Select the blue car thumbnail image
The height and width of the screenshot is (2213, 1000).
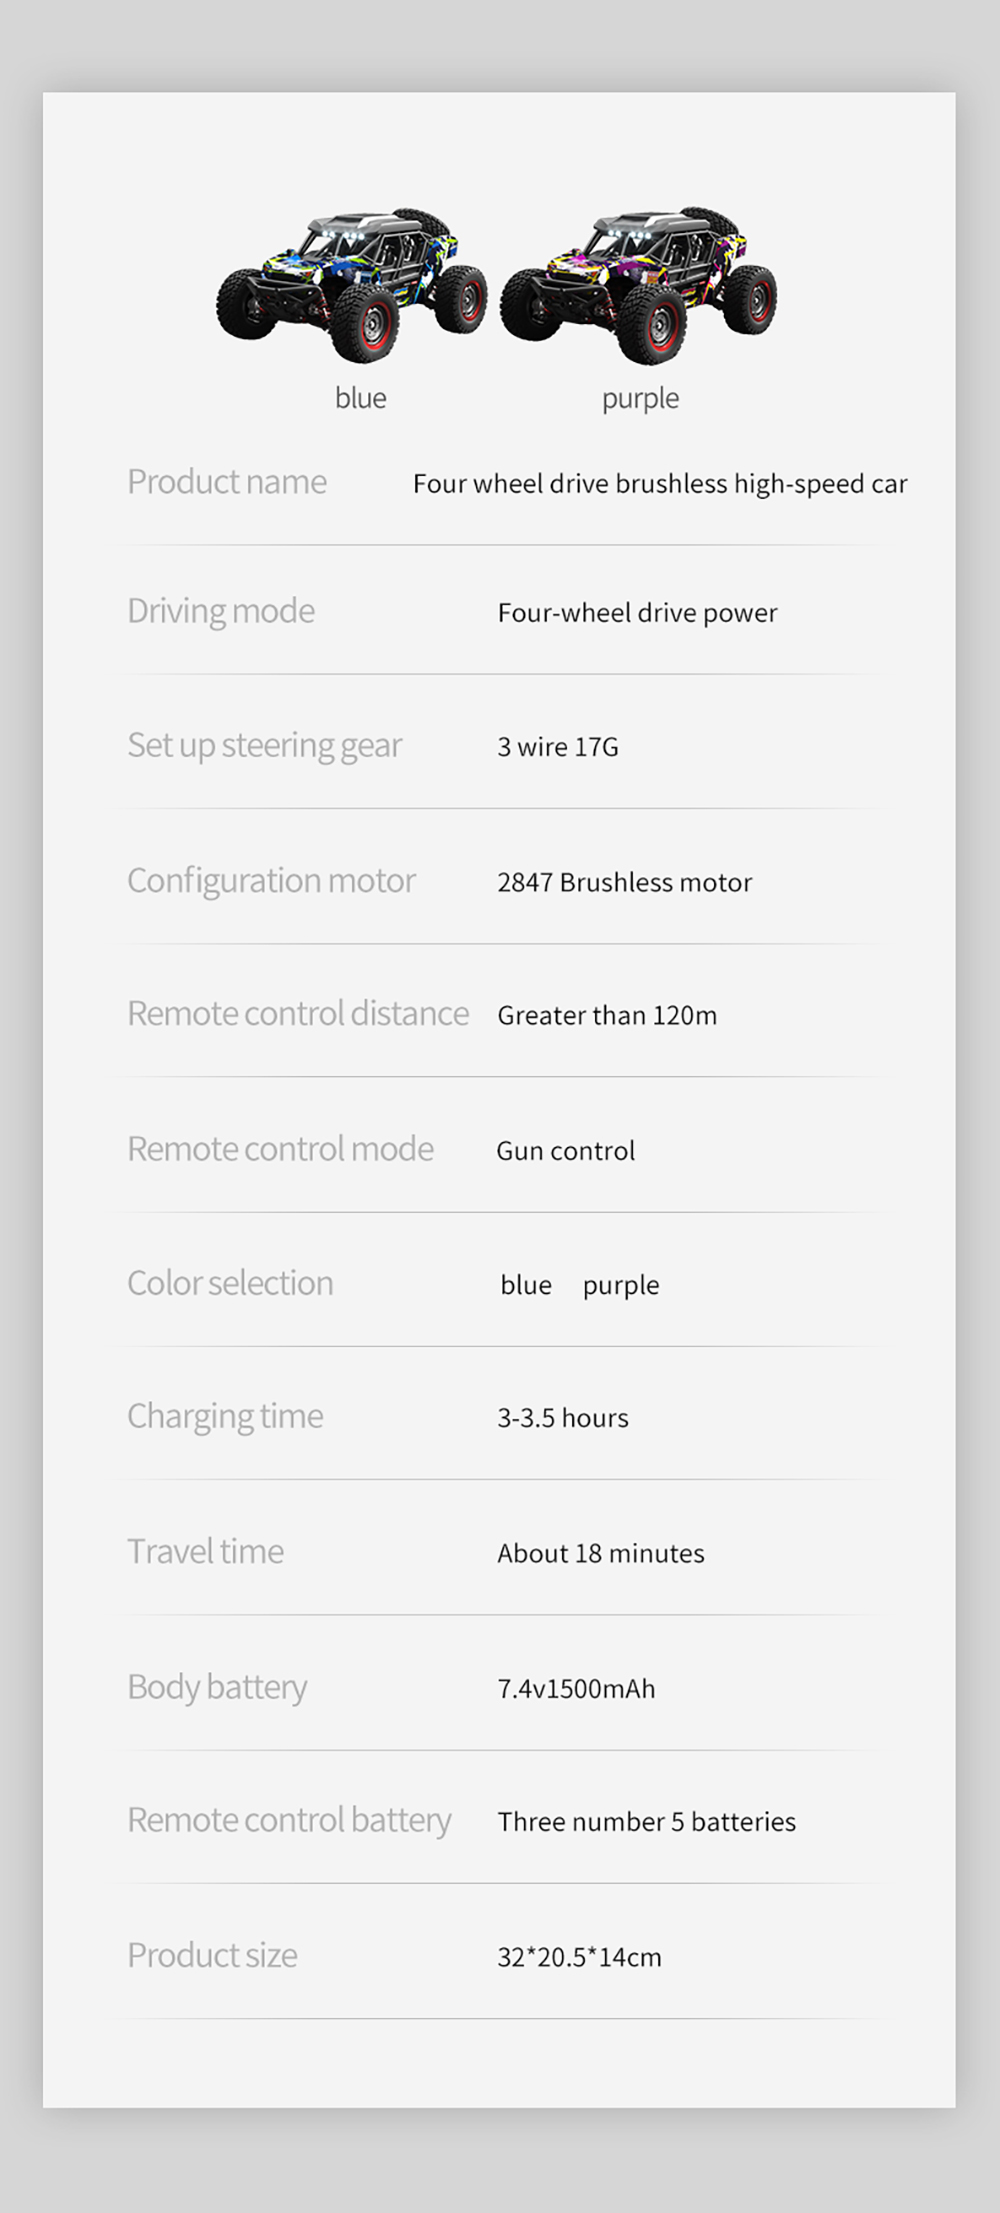pos(352,284)
